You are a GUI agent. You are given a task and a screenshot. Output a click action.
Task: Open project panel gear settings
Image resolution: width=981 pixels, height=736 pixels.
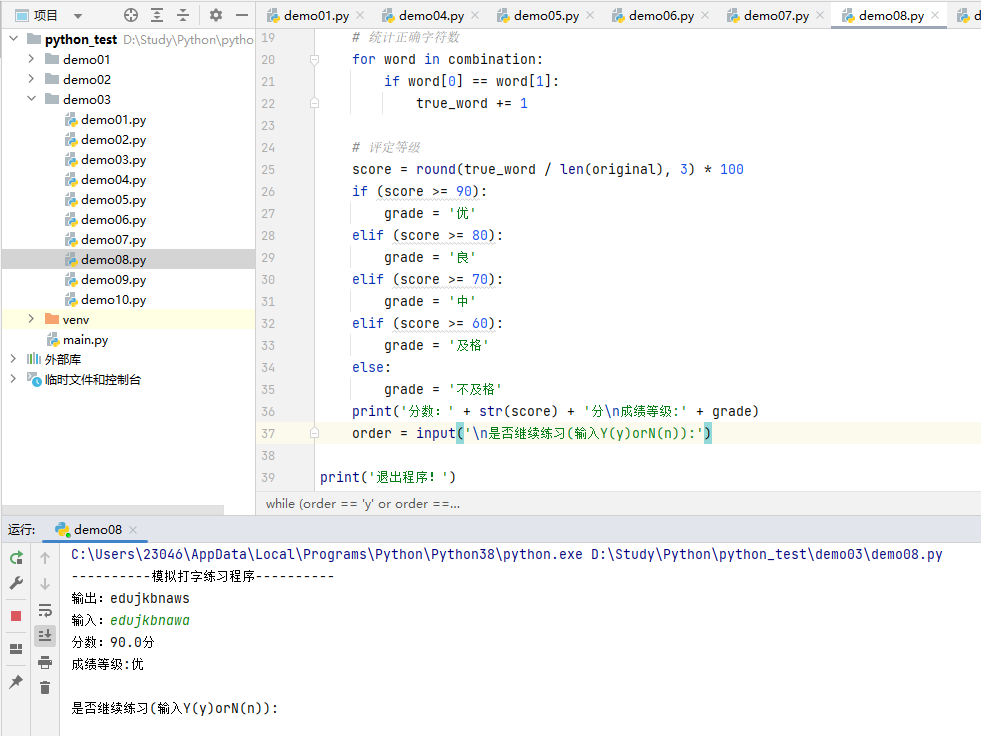pyautogui.click(x=216, y=15)
